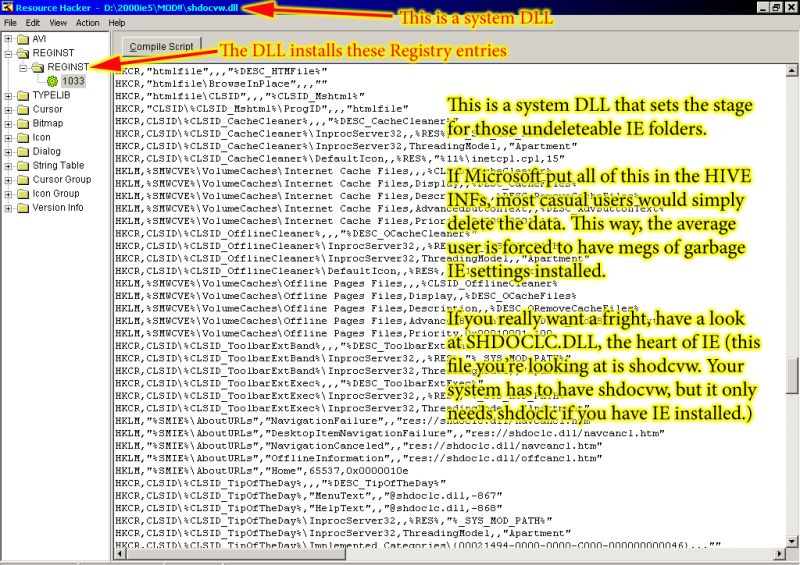The width and height of the screenshot is (800, 565).
Task: Open the Action menu
Action: tap(87, 22)
